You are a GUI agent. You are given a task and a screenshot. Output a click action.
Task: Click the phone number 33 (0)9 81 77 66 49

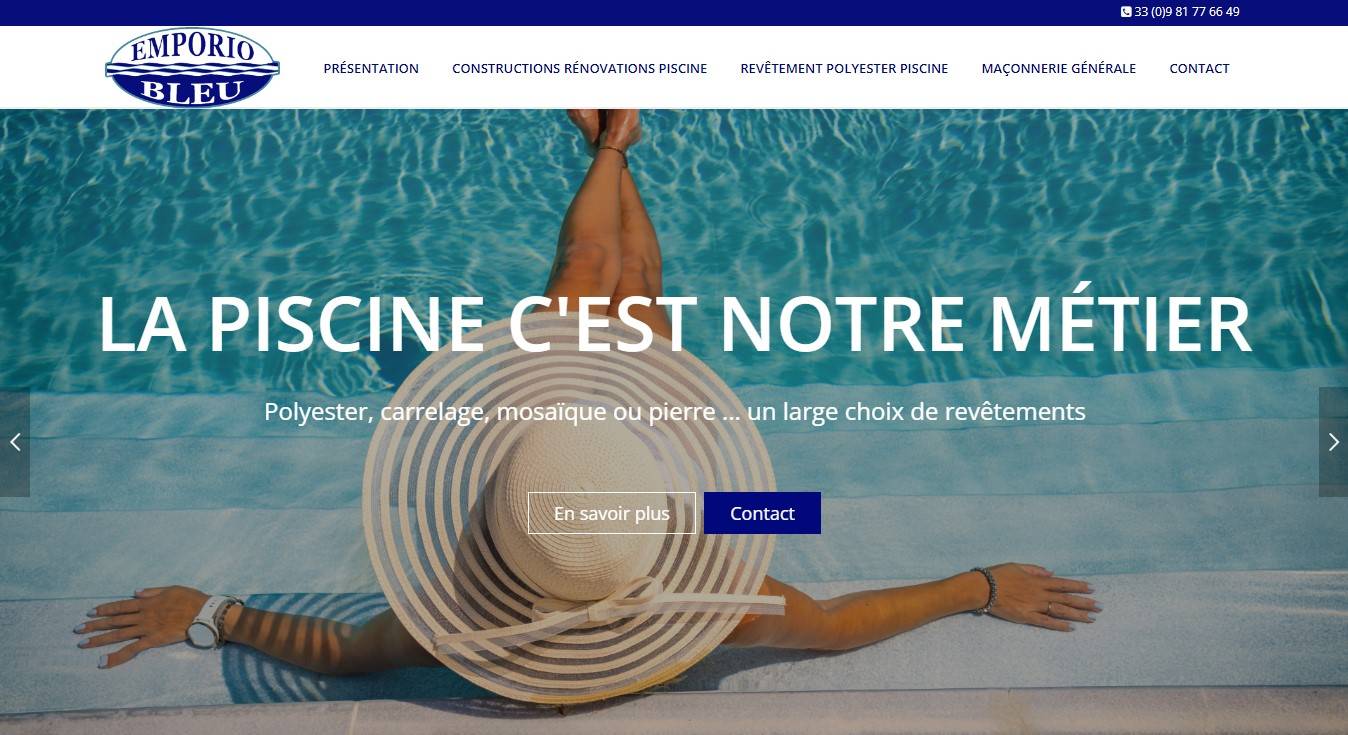1187,12
